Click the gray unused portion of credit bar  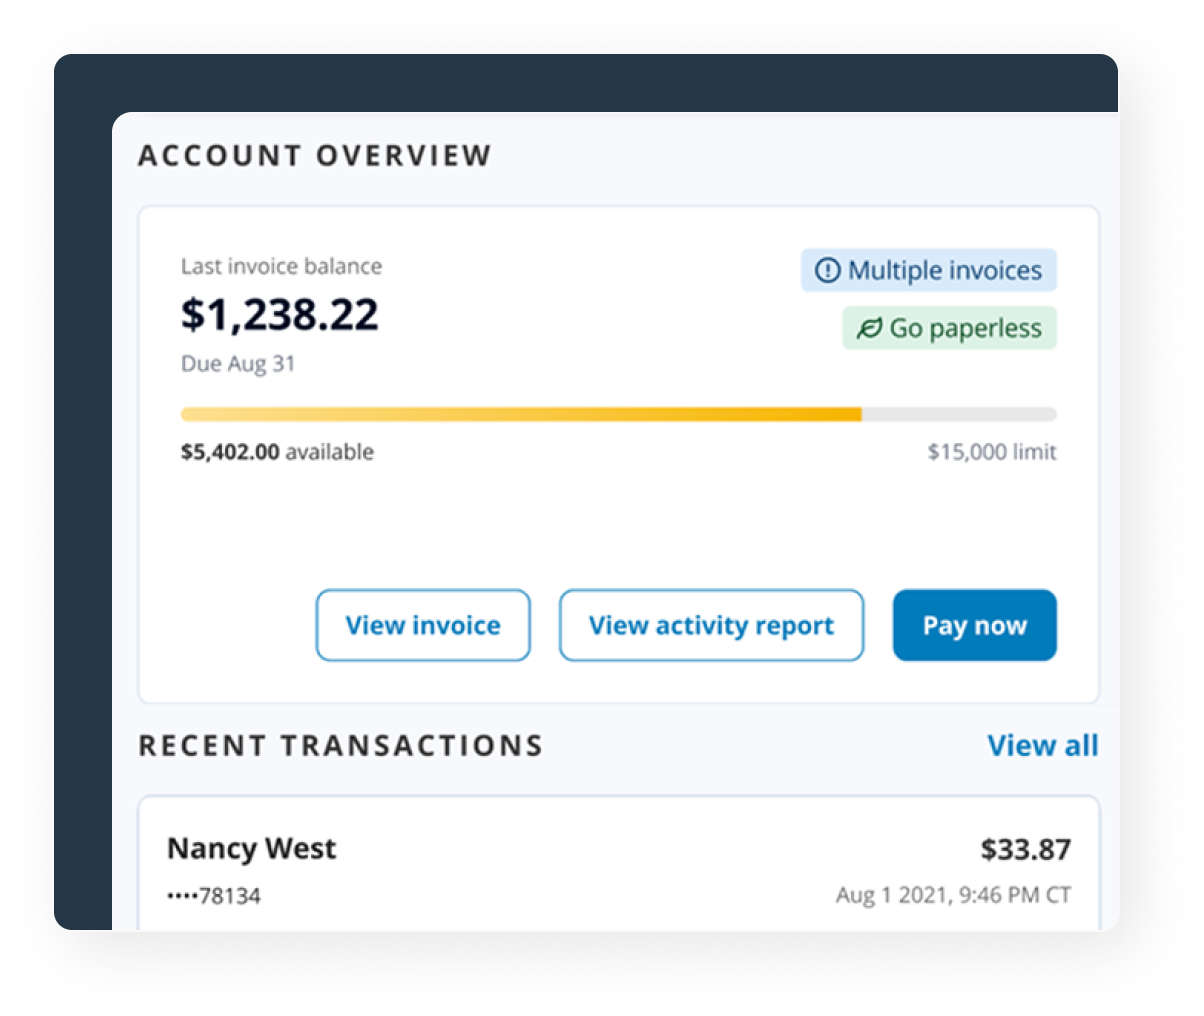click(x=958, y=414)
